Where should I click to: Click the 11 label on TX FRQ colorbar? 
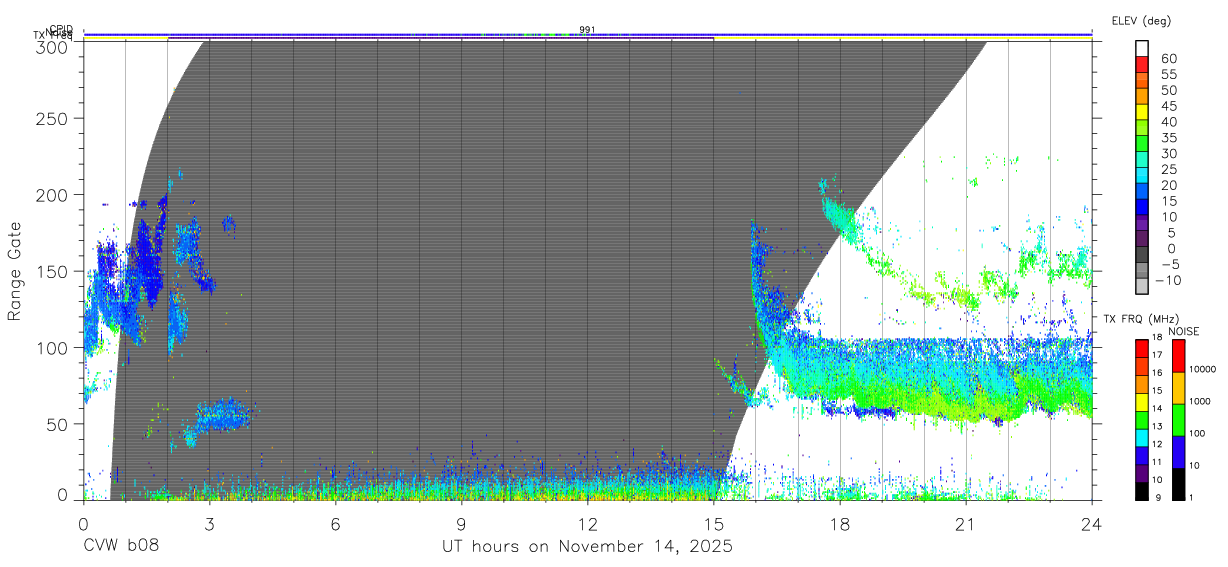1158,462
